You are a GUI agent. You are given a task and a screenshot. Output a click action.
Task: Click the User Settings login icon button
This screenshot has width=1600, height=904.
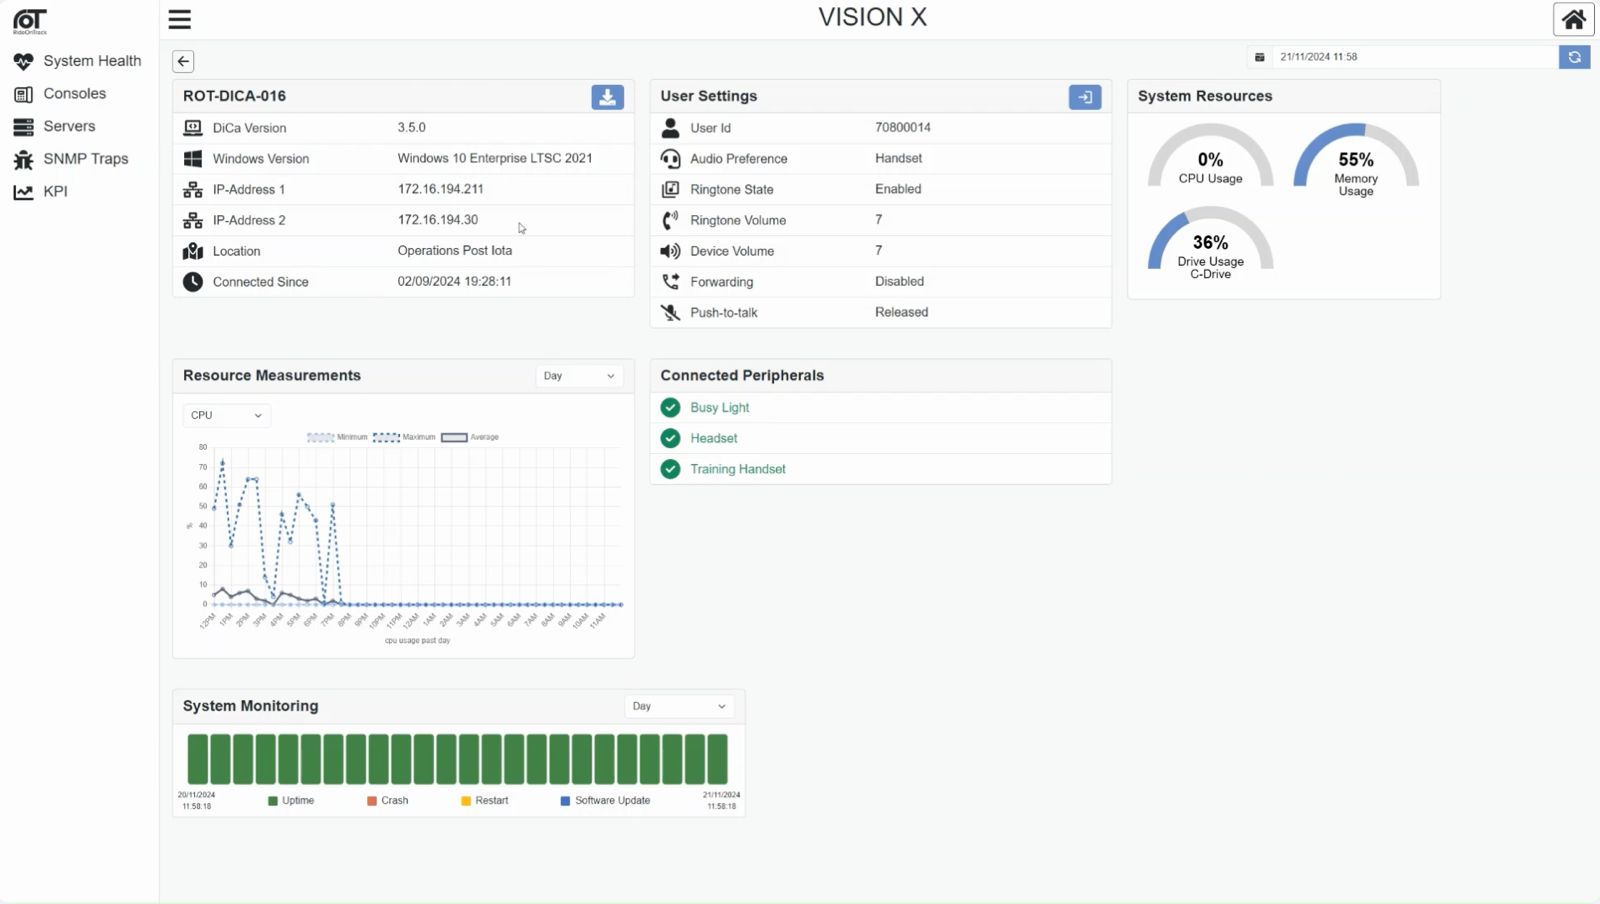1085,97
